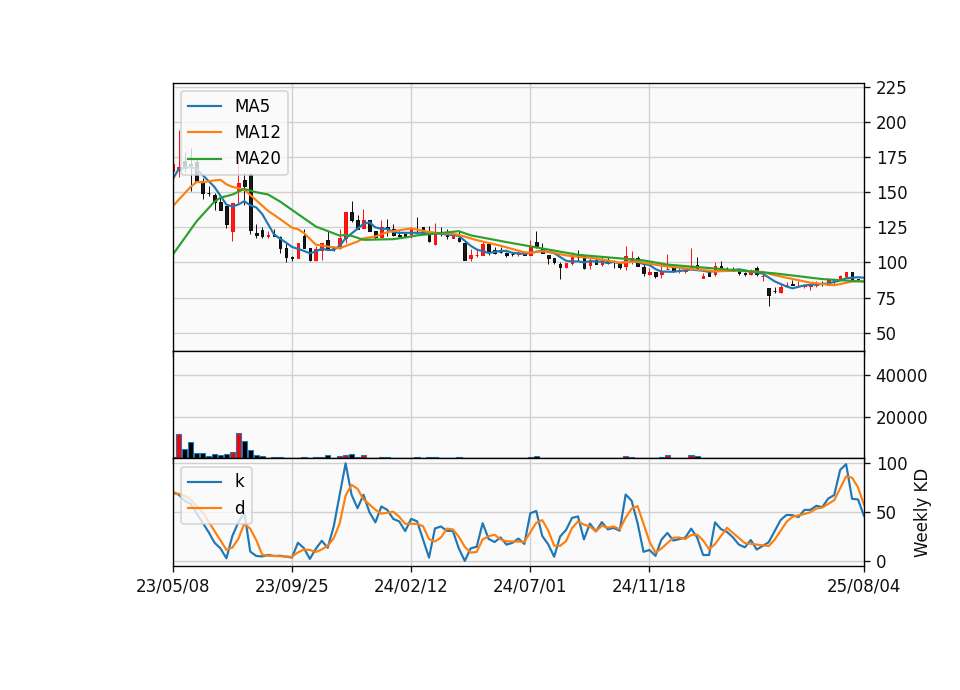Screen dimensions: 960x690
Task: Click the green MA20 legend line sample
Action: [204, 159]
